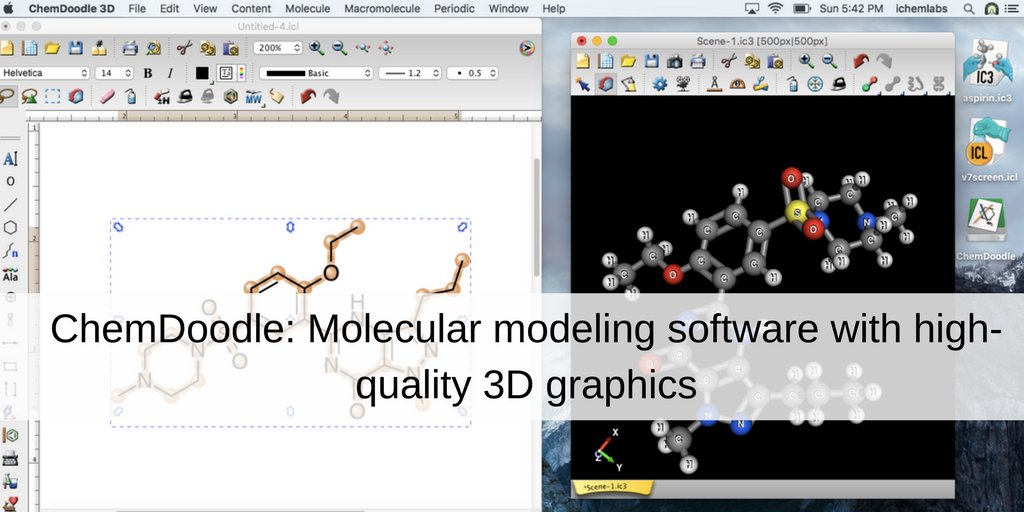Open the Periodic menu
The width and height of the screenshot is (1024, 512).
coord(455,8)
